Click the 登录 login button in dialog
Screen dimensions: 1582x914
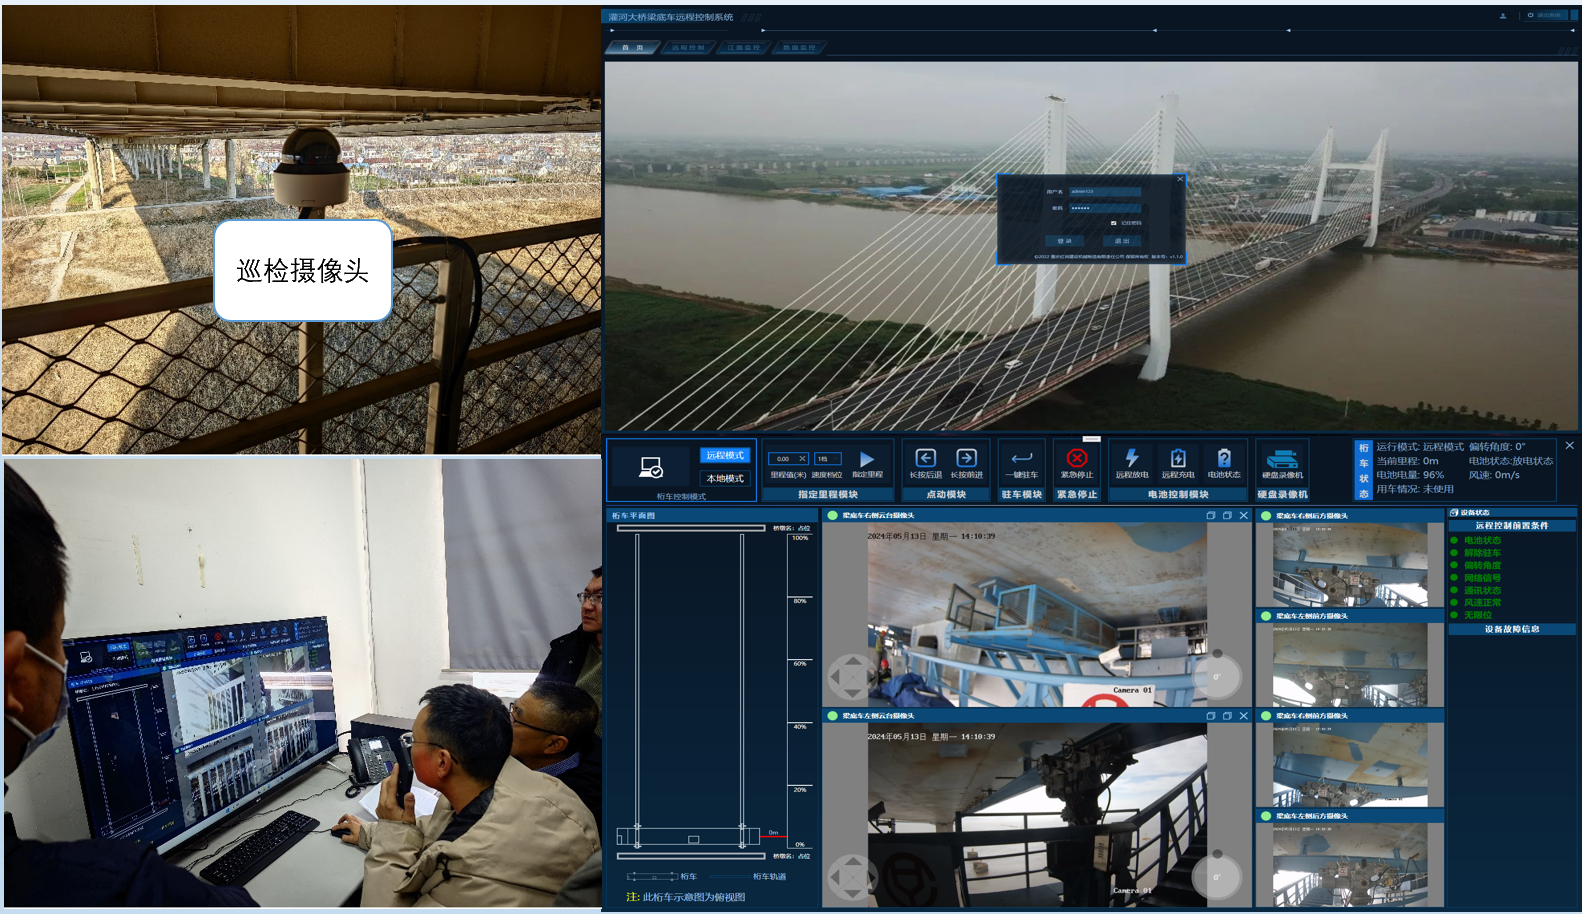pyautogui.click(x=1064, y=241)
